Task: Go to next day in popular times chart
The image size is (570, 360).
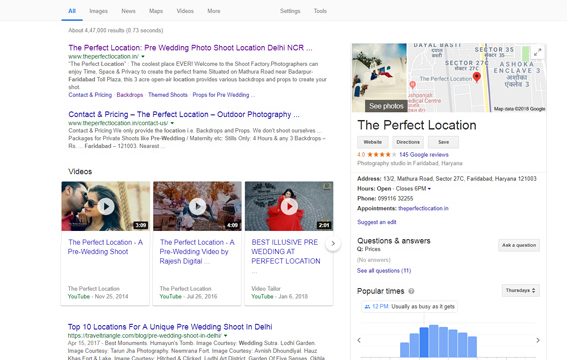Action: click(x=538, y=340)
